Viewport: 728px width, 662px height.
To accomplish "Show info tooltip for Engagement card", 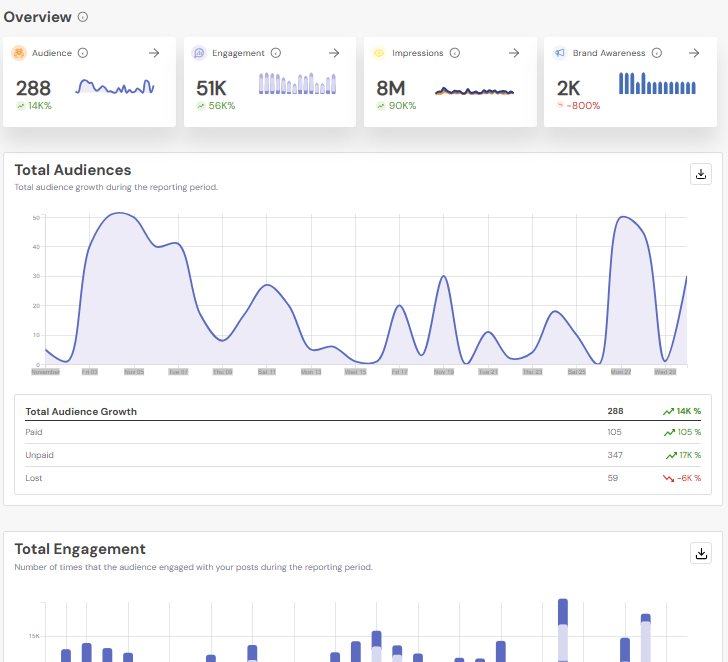I will click(276, 53).
